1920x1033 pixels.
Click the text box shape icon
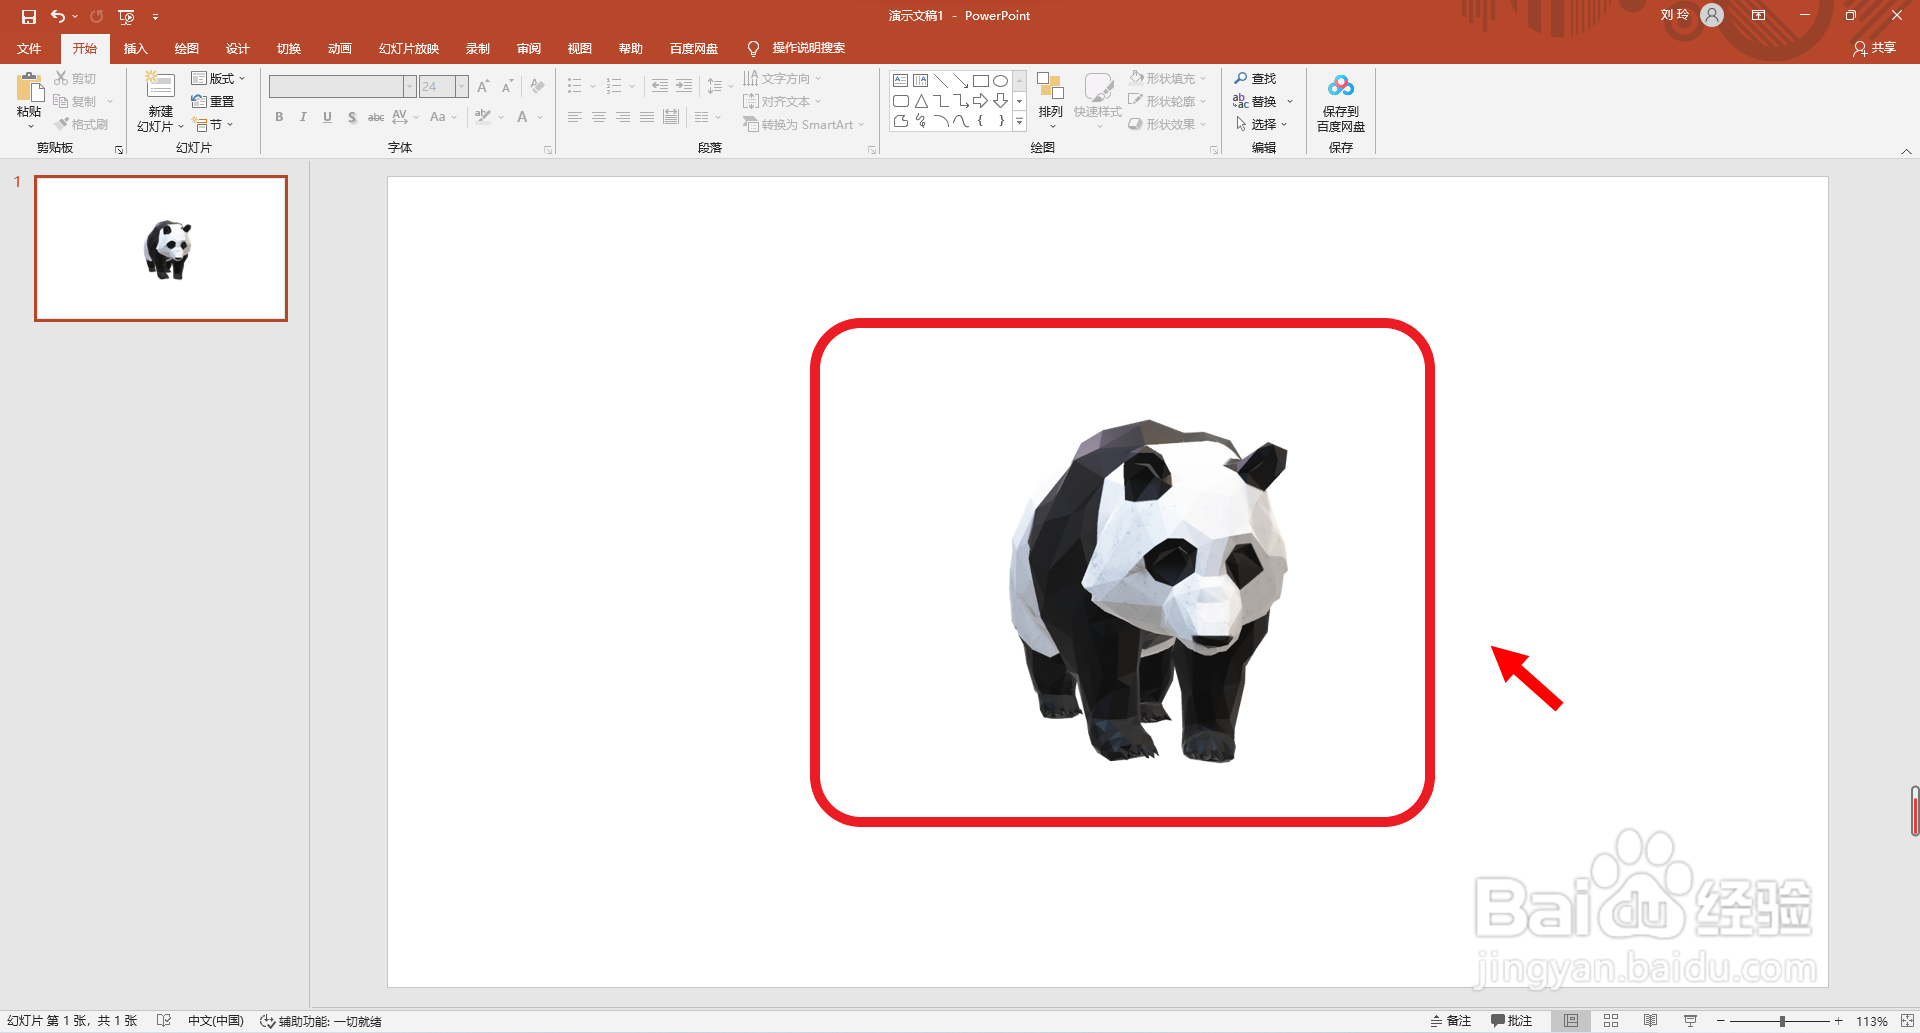[901, 81]
